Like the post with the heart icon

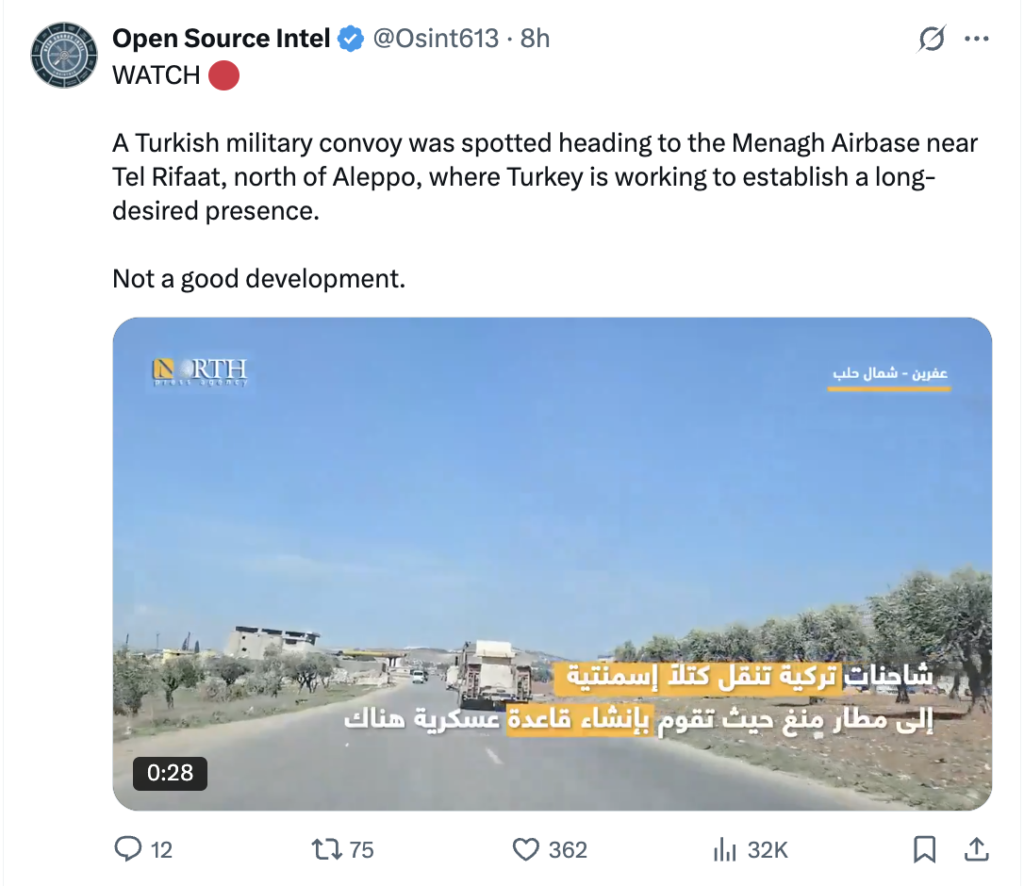(526, 849)
